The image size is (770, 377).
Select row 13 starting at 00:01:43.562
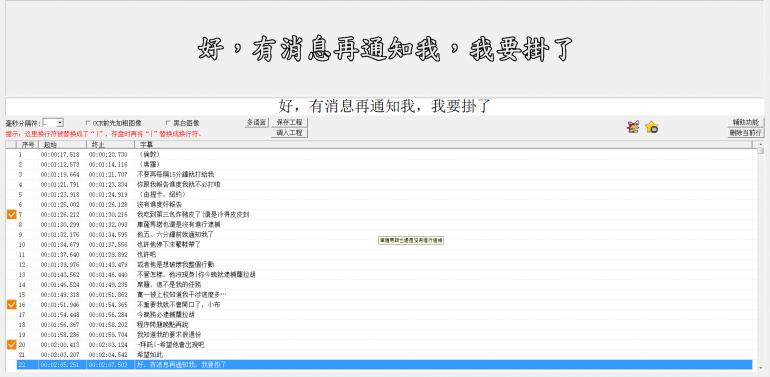385,274
